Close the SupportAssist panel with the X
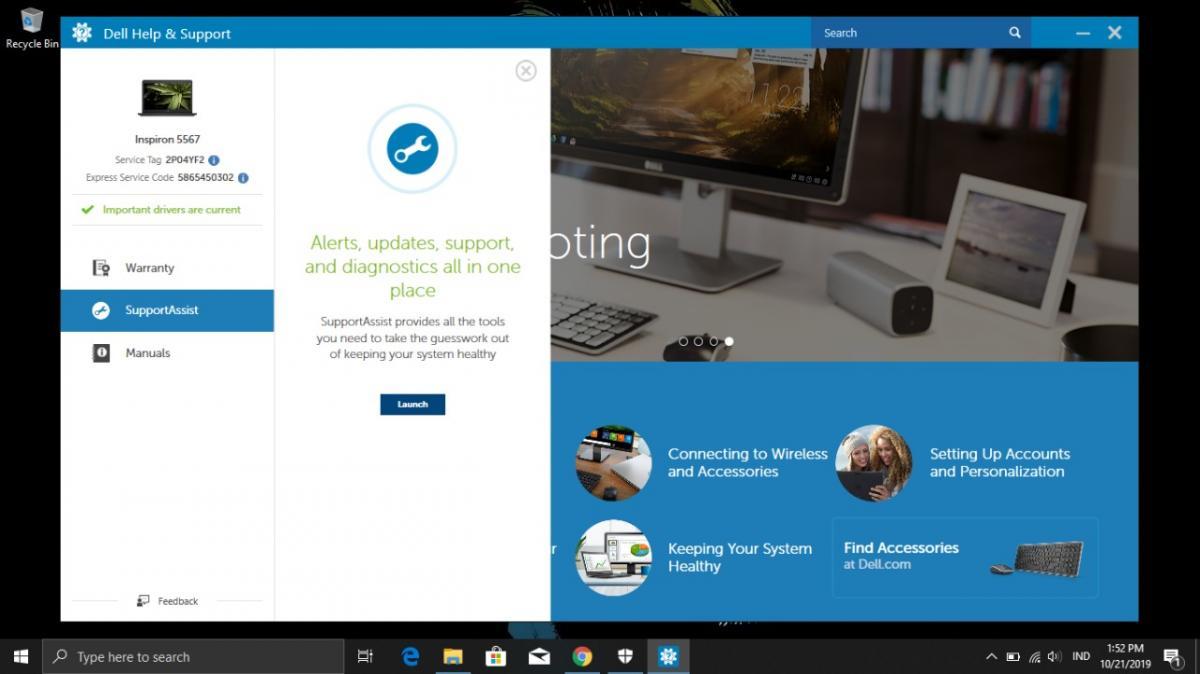Screen dimensions: 1200x674 526,70
